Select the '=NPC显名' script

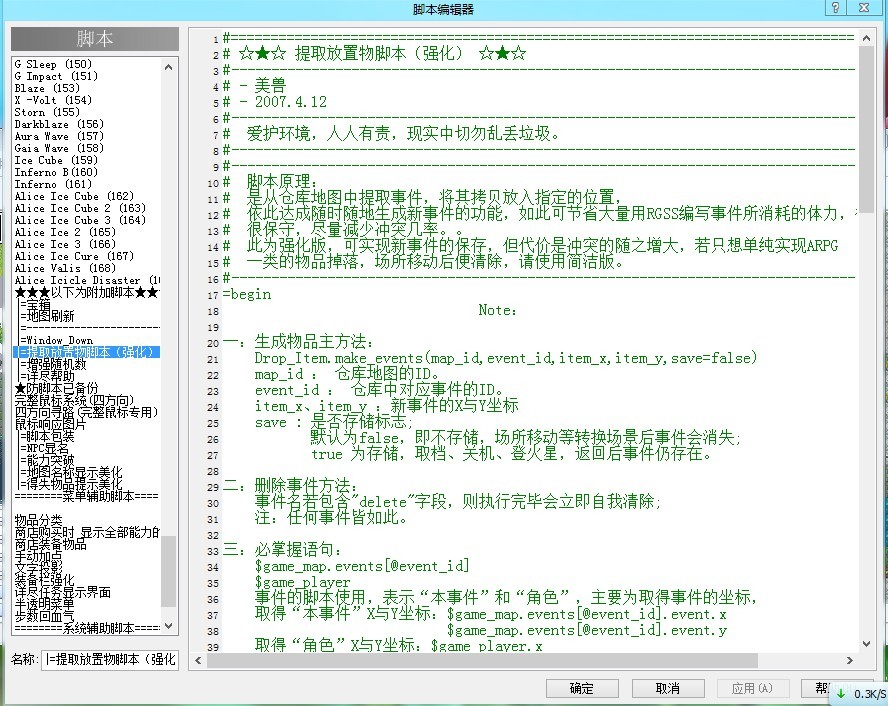coord(44,448)
